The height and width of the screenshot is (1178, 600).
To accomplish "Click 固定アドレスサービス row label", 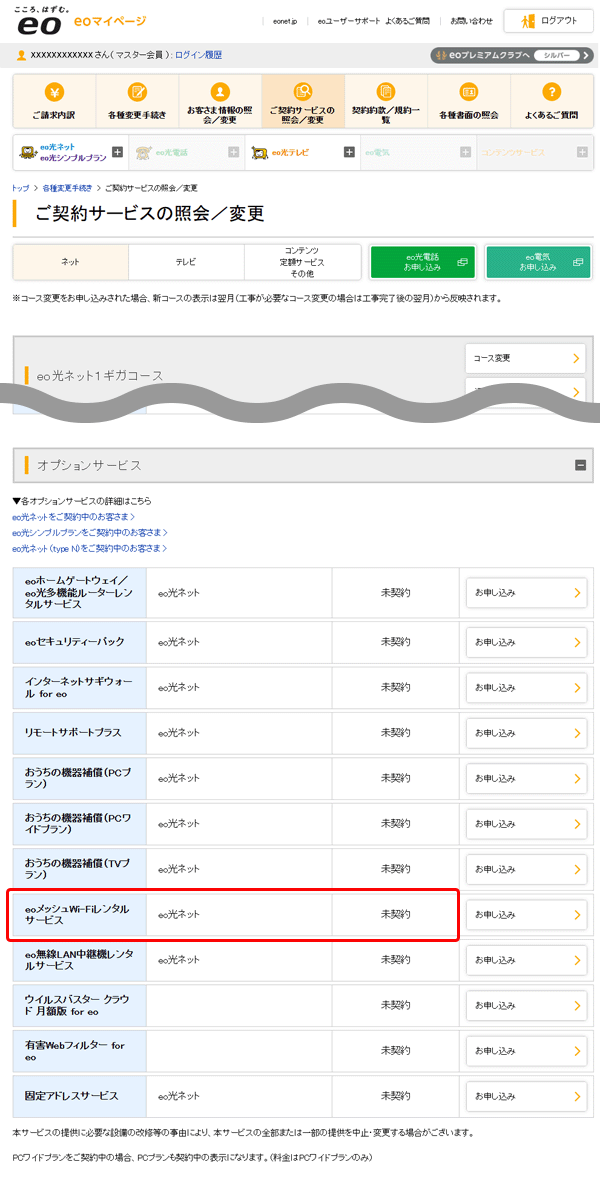I will pyautogui.click(x=71, y=1096).
